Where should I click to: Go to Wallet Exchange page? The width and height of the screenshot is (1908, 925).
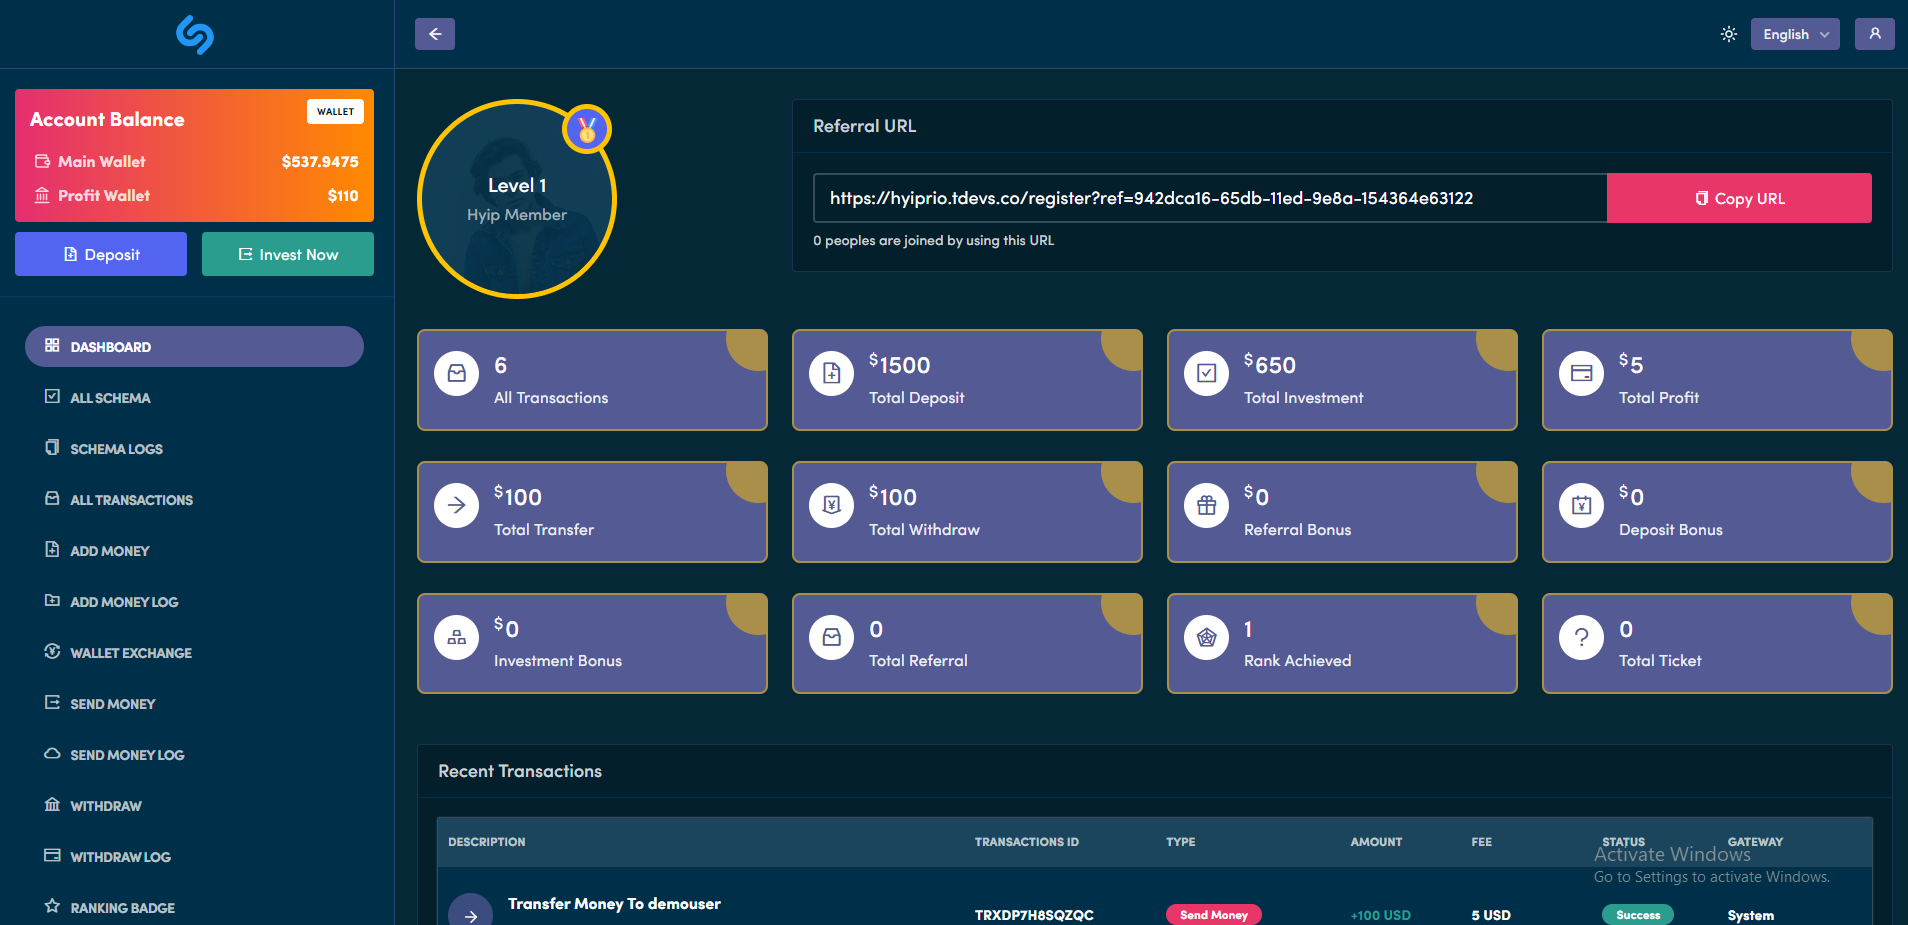coord(130,653)
